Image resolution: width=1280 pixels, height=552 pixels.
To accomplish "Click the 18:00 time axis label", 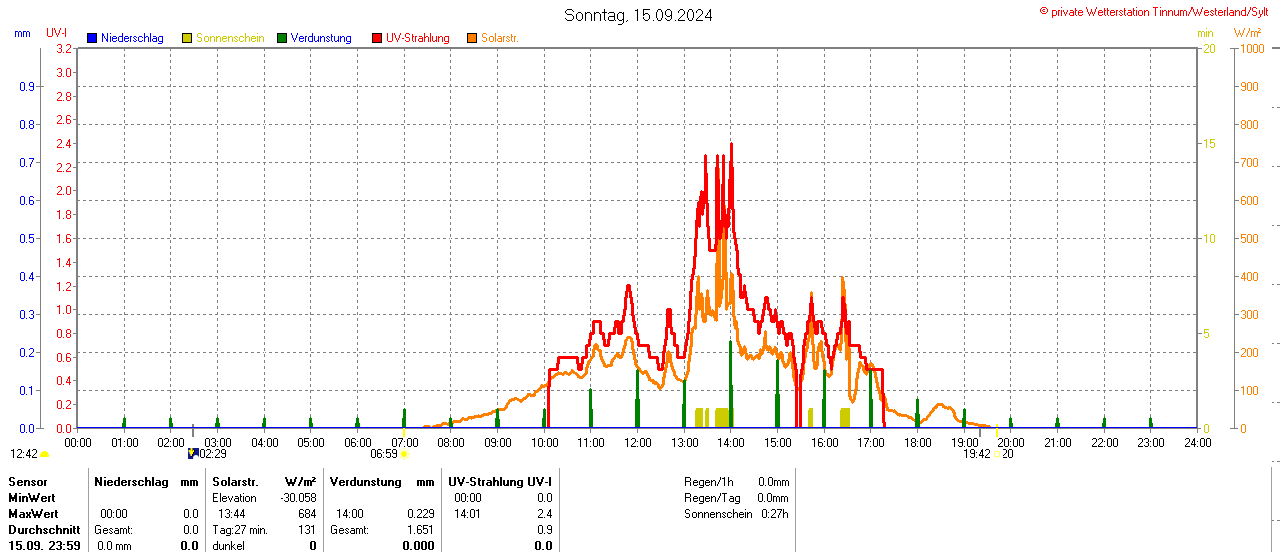I will 917,443.
